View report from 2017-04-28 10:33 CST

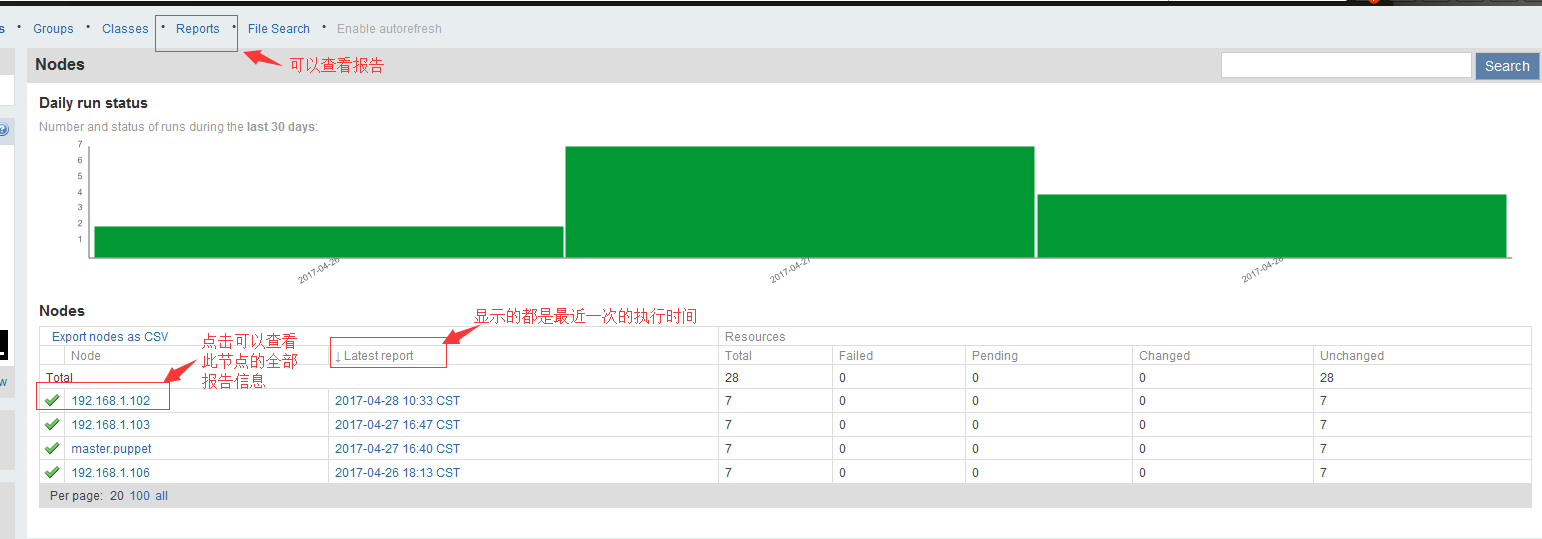397,401
